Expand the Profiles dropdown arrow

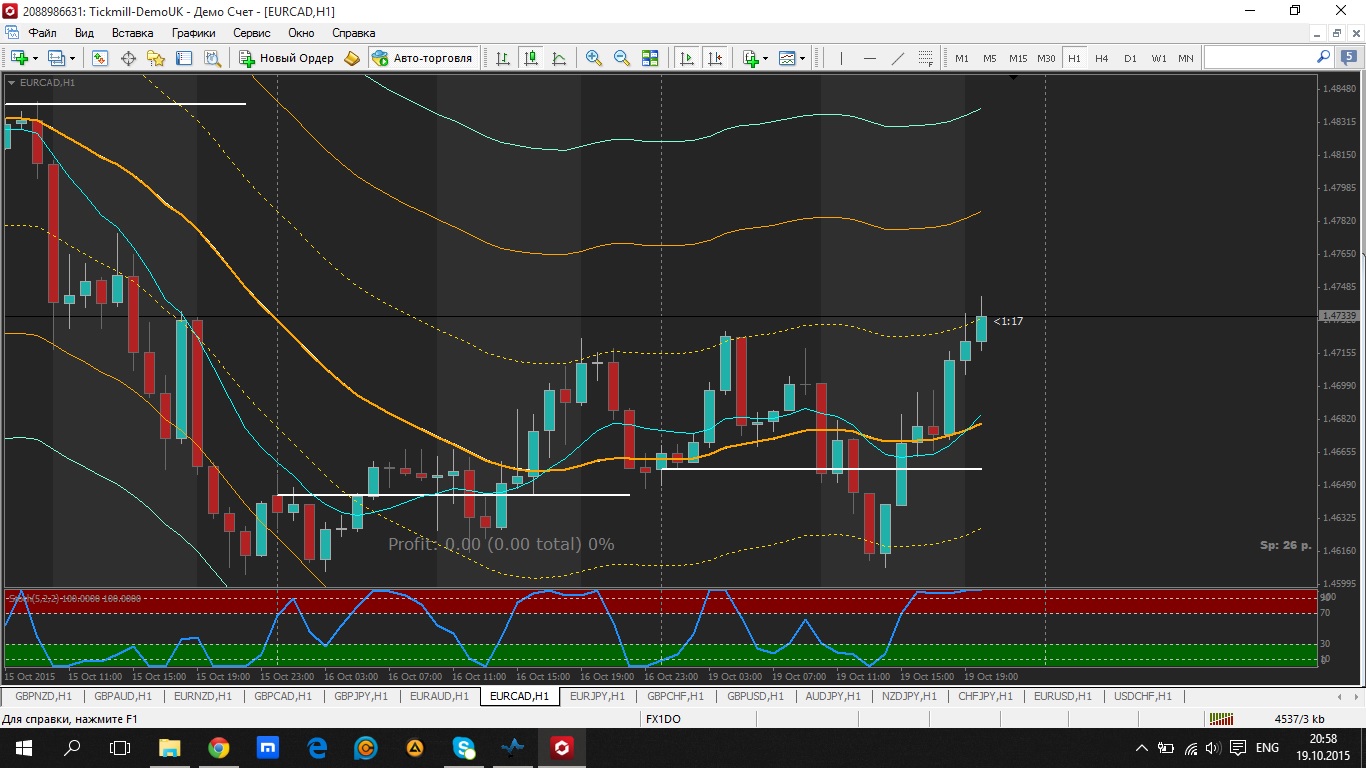[72, 58]
